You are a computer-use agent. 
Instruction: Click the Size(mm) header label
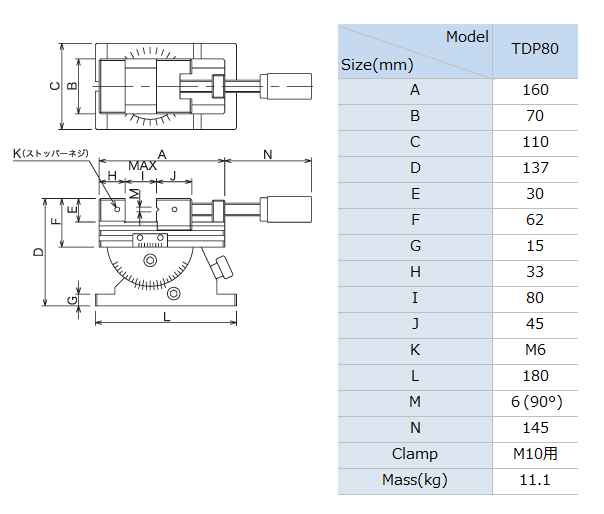click(377, 65)
